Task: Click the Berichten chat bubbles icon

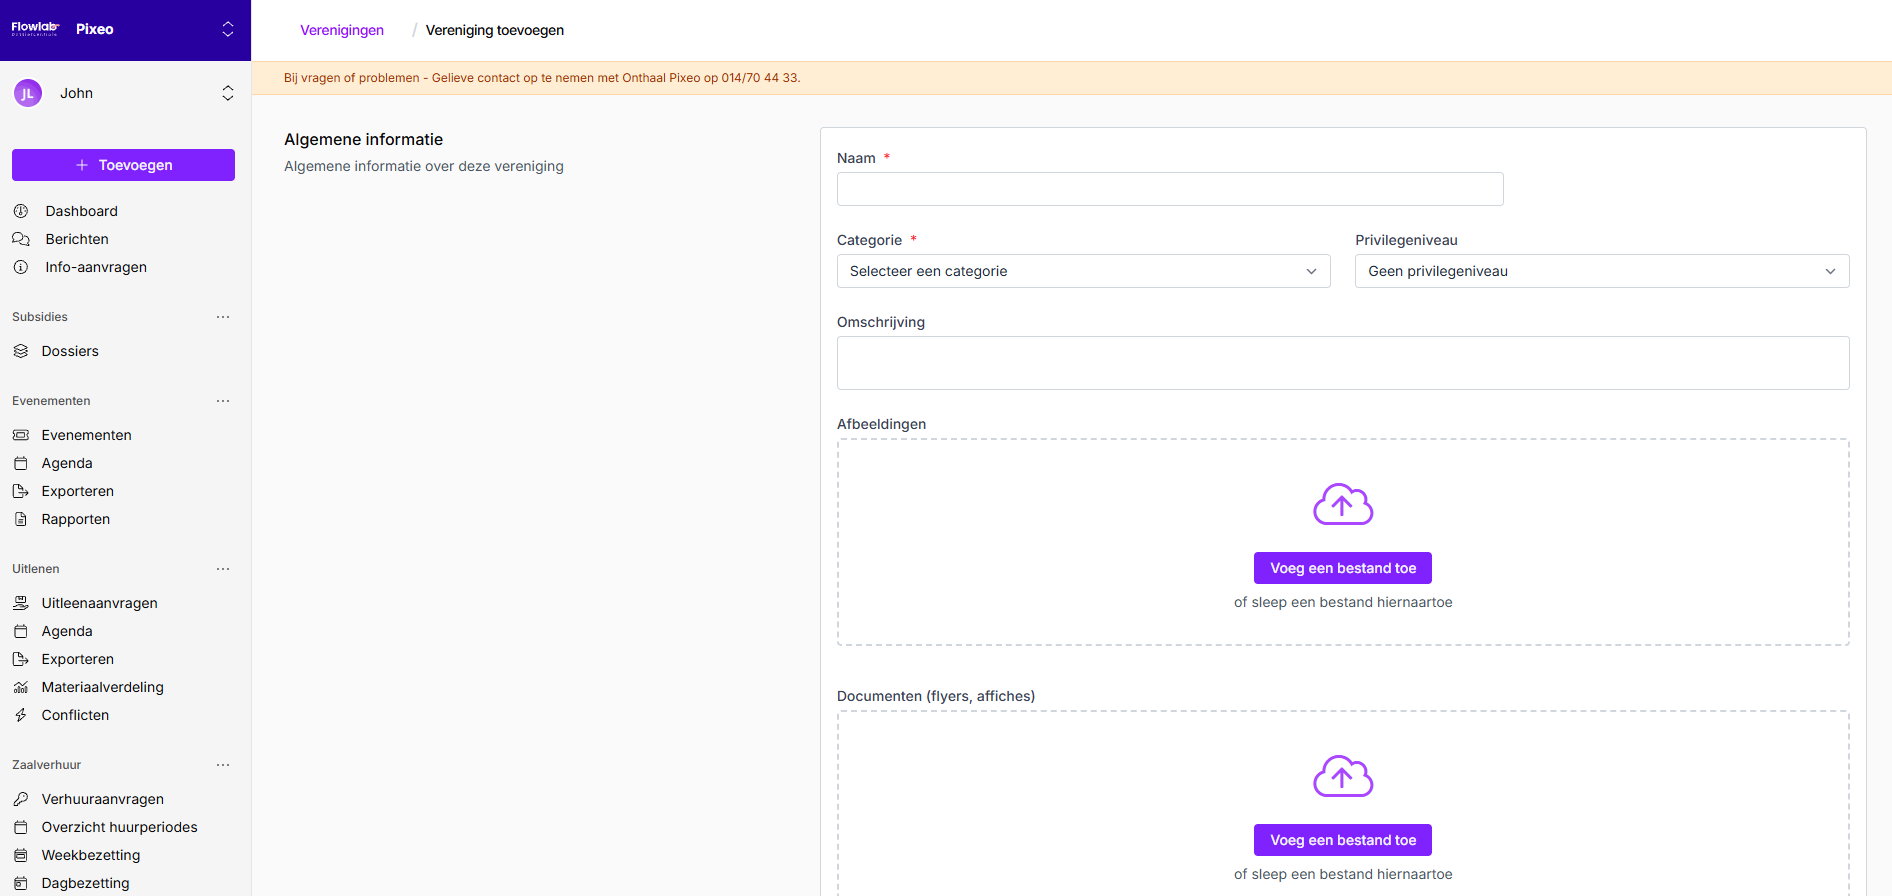Action: pos(21,239)
